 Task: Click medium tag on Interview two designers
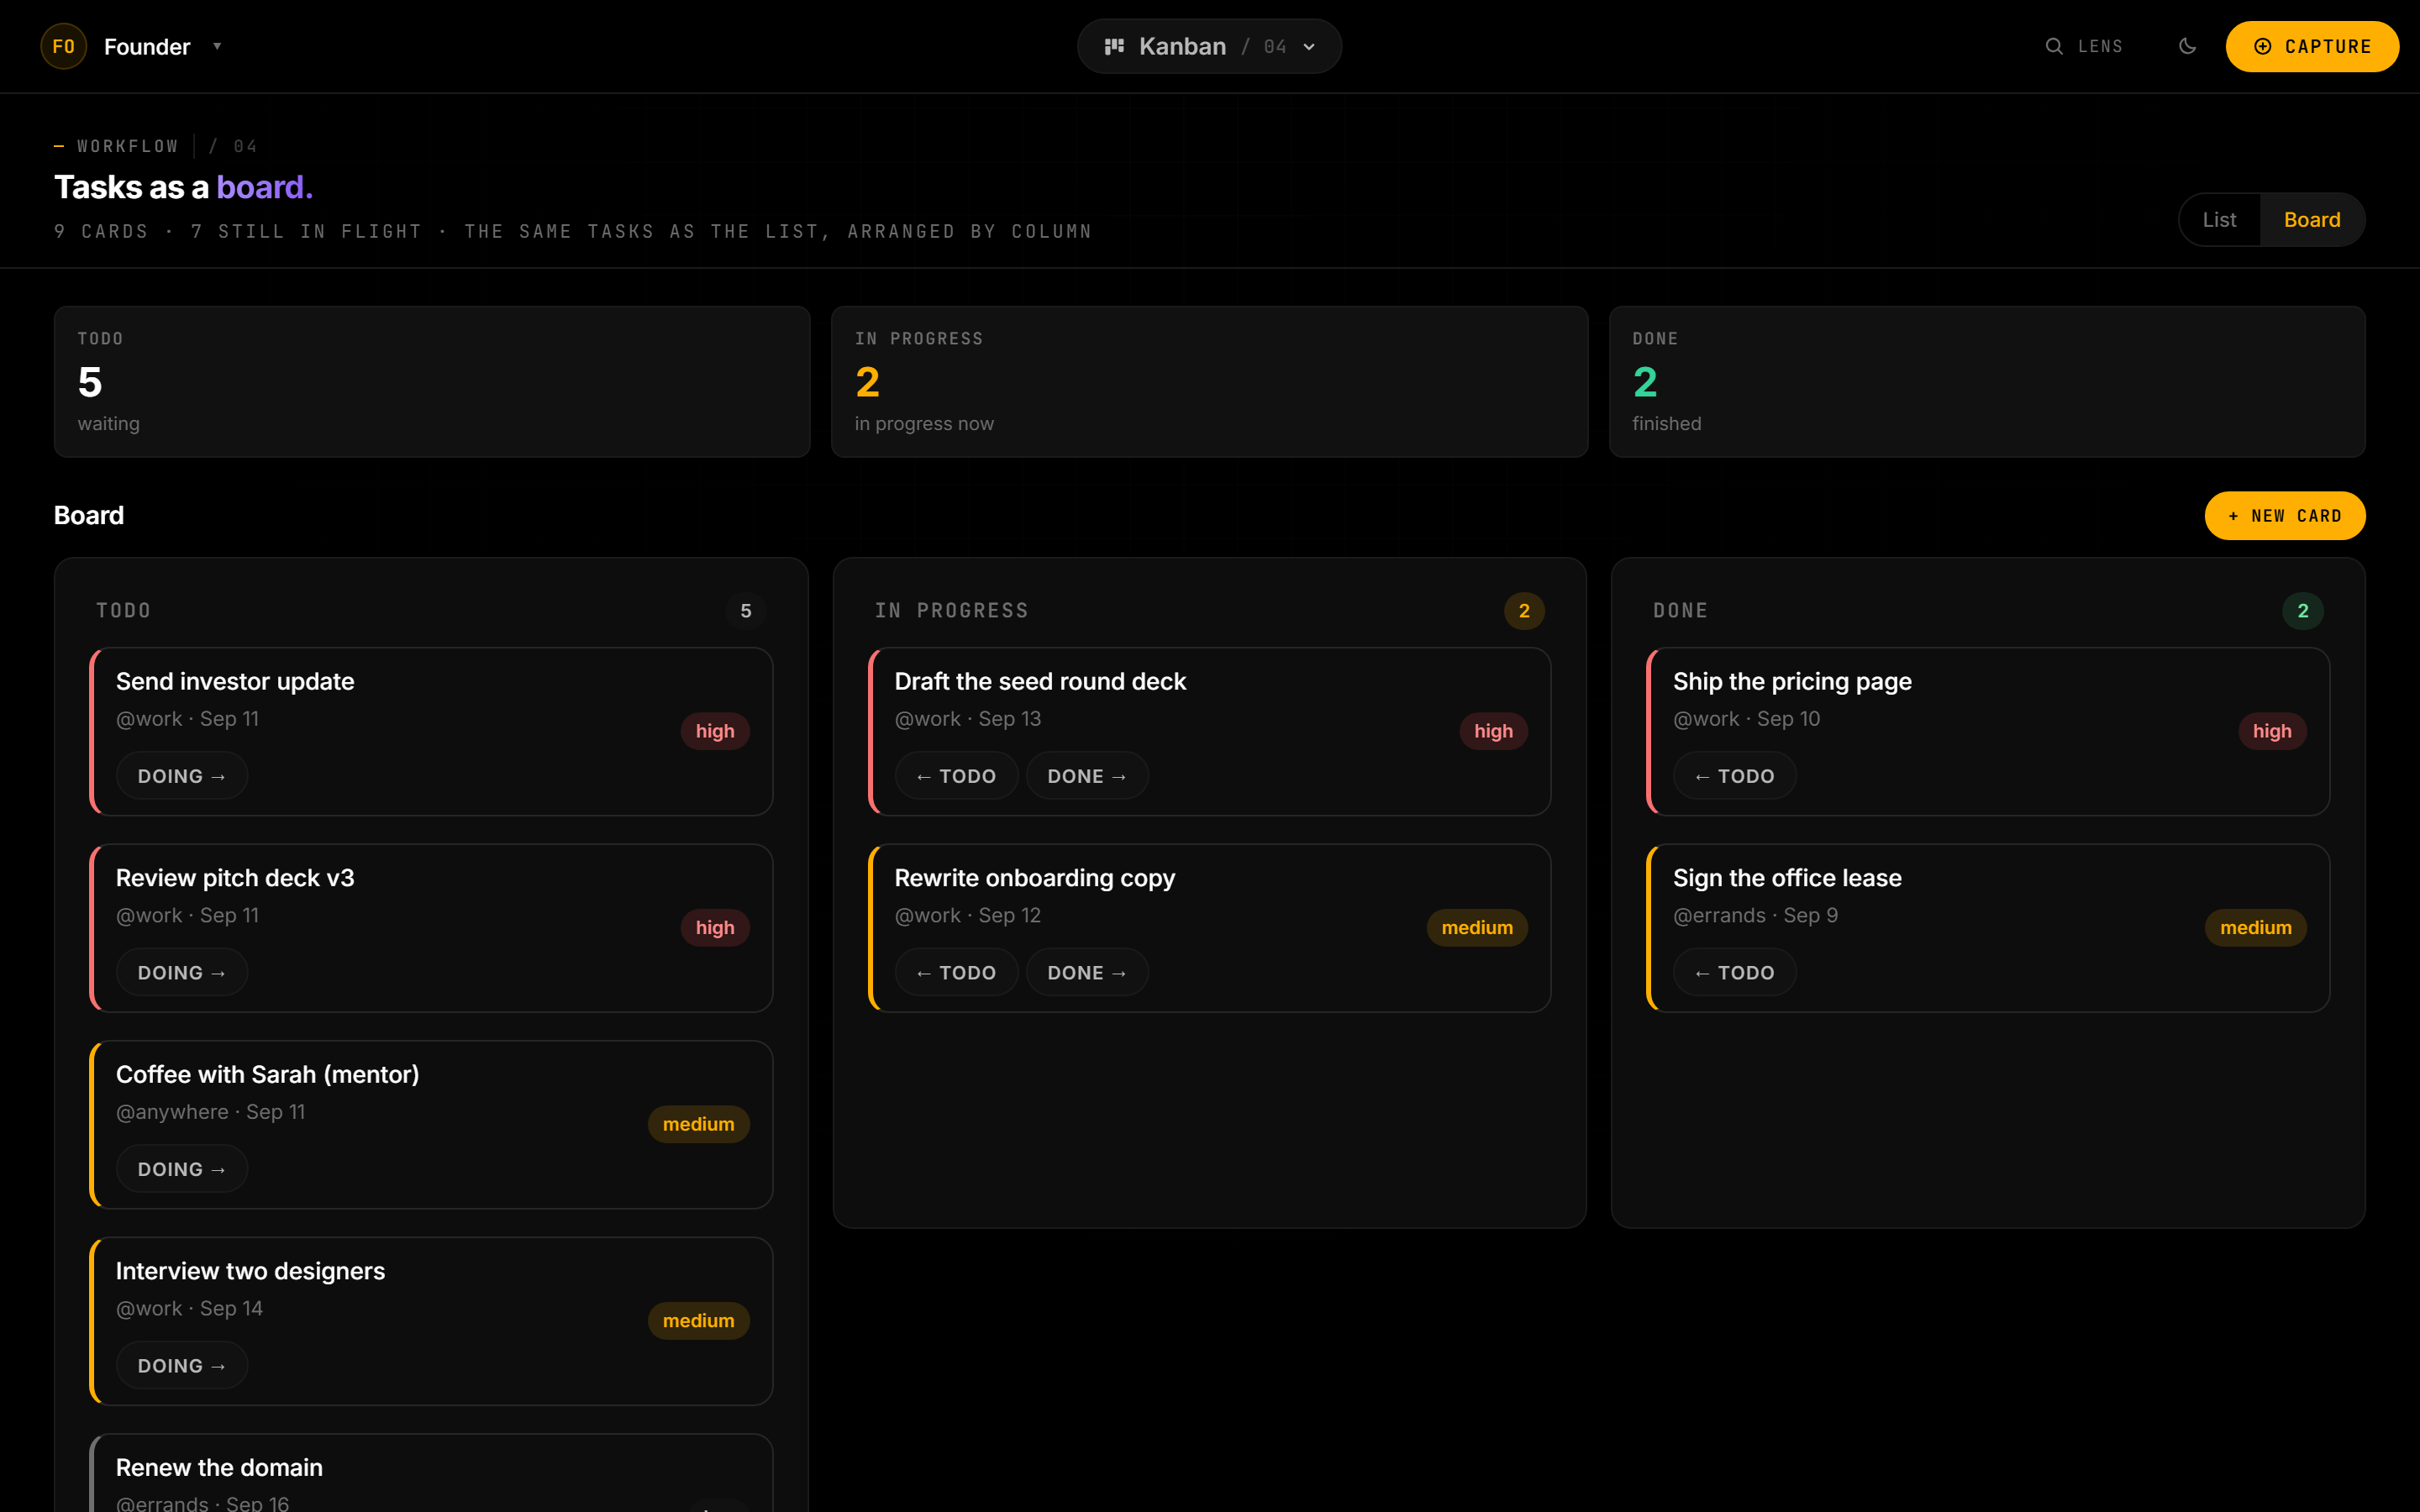click(698, 1320)
